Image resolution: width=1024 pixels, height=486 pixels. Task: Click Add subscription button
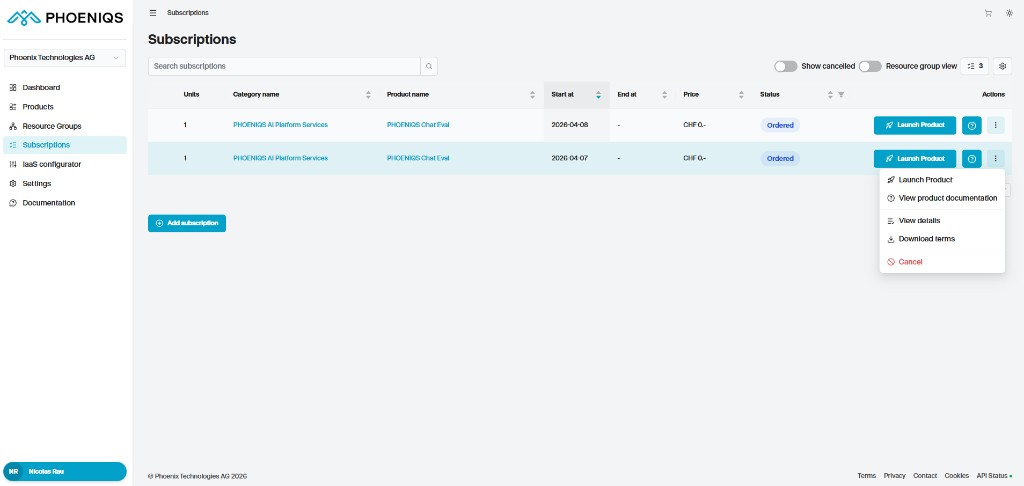tap(187, 223)
